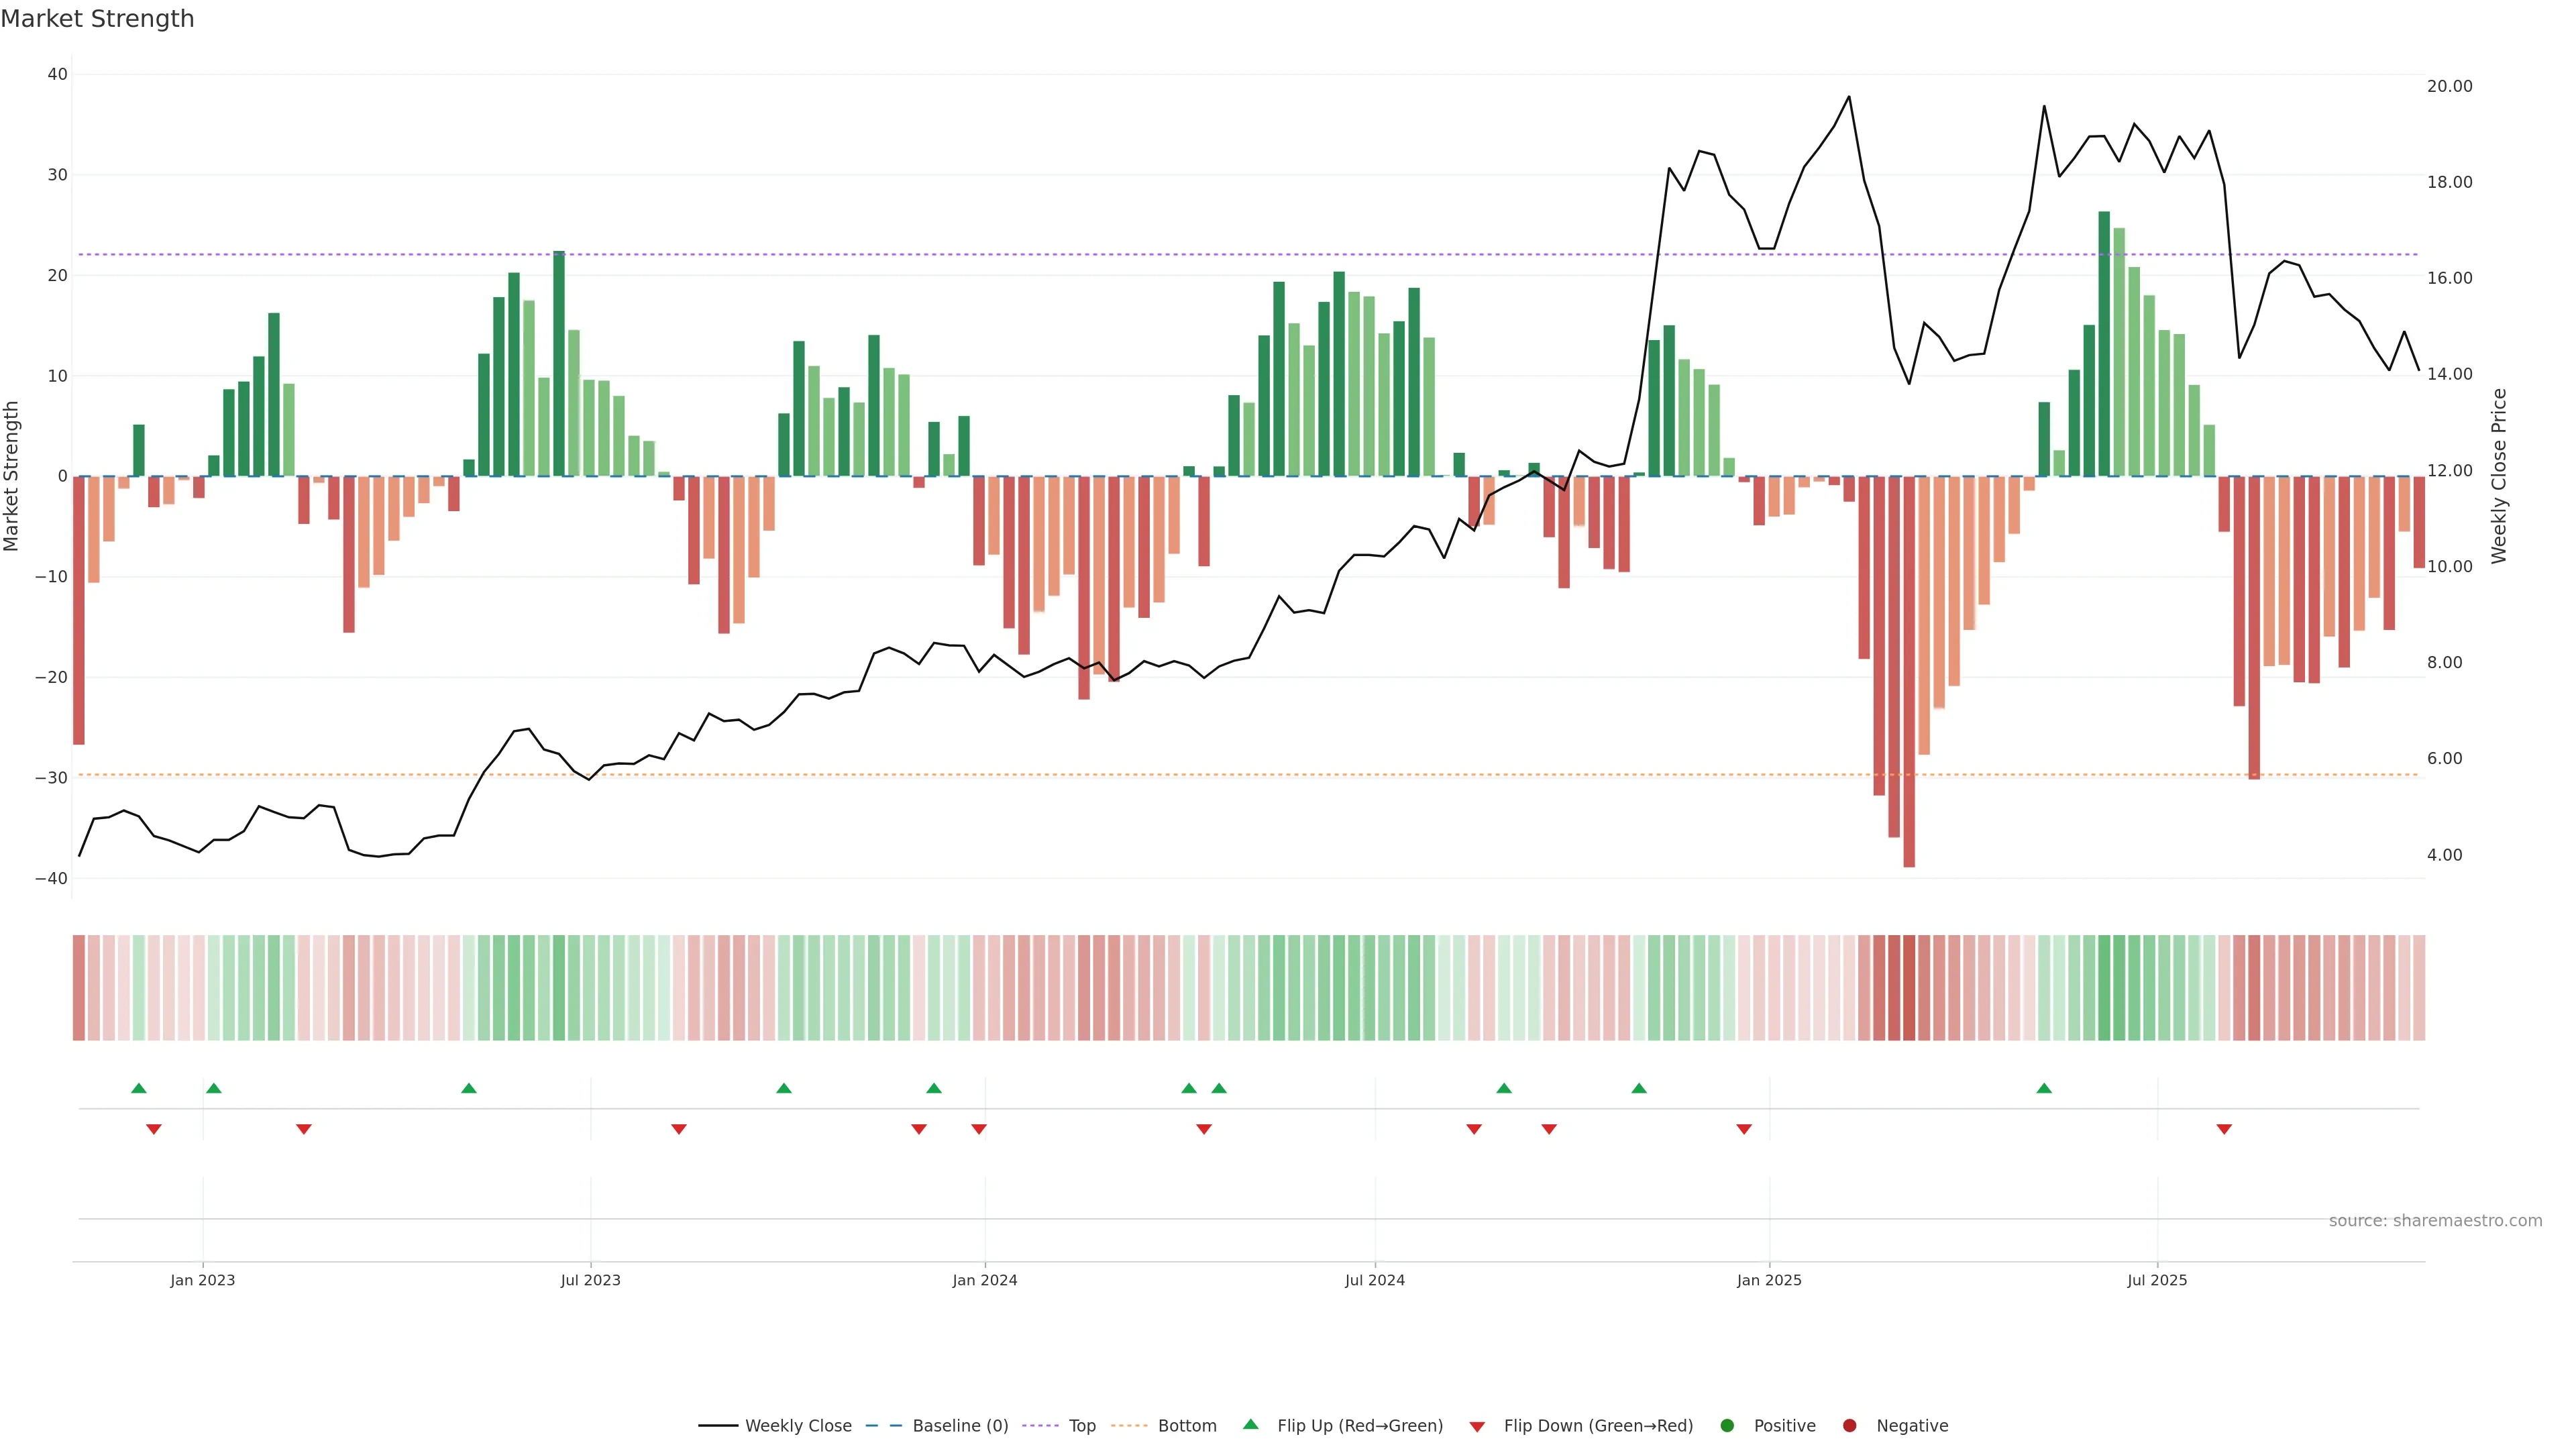Click the green Positive legend dot
Viewport: 2576px width, 1449px height.
pyautogui.click(x=1727, y=1425)
